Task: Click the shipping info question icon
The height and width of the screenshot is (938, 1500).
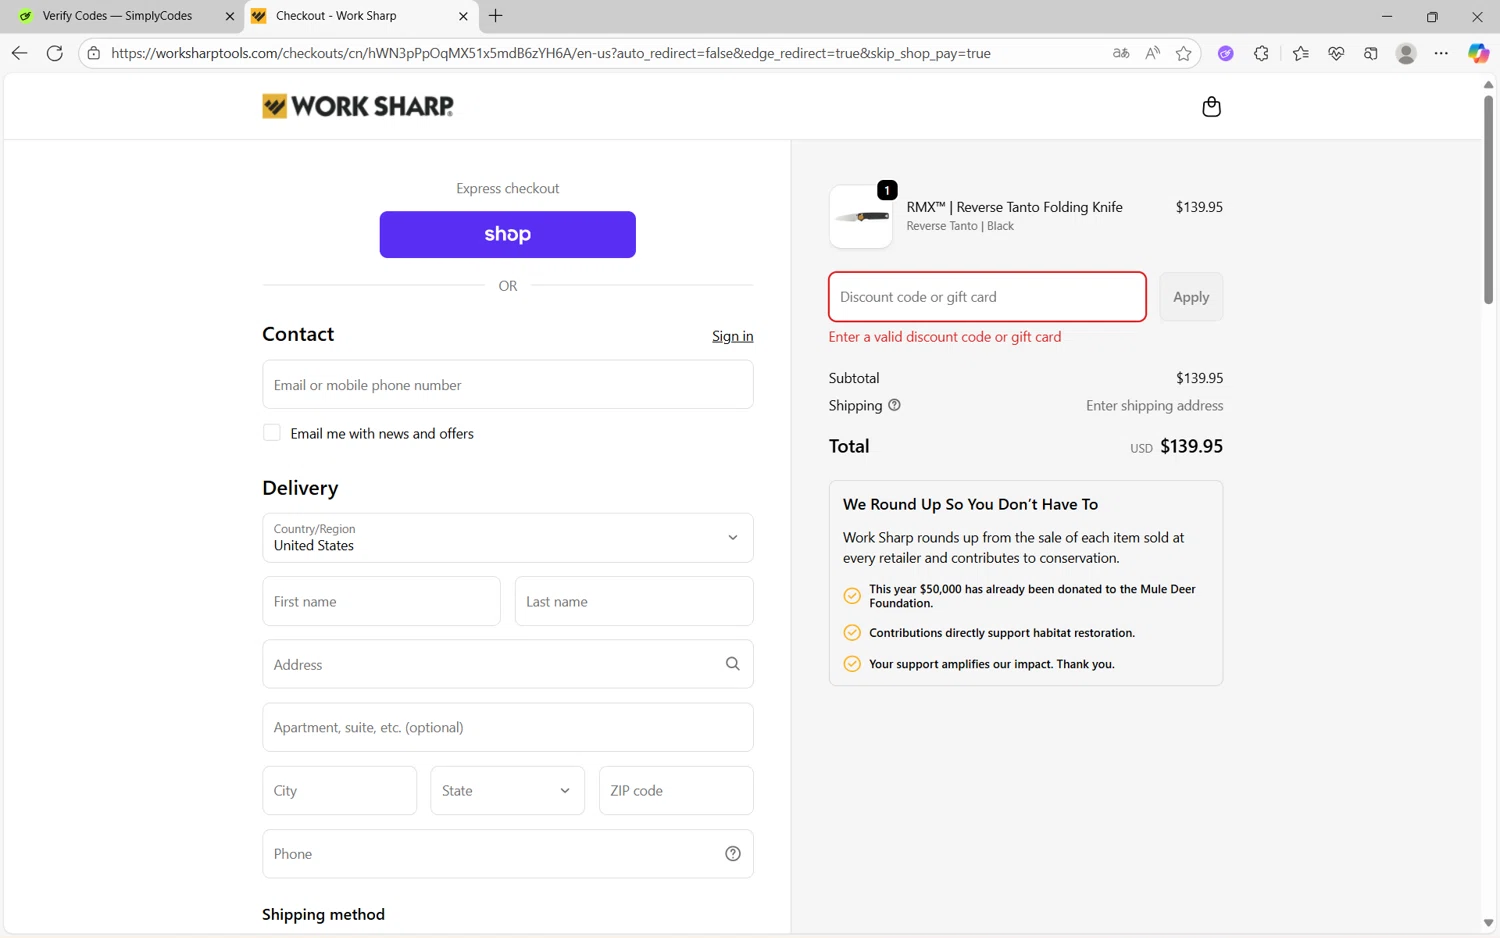Action: (894, 405)
